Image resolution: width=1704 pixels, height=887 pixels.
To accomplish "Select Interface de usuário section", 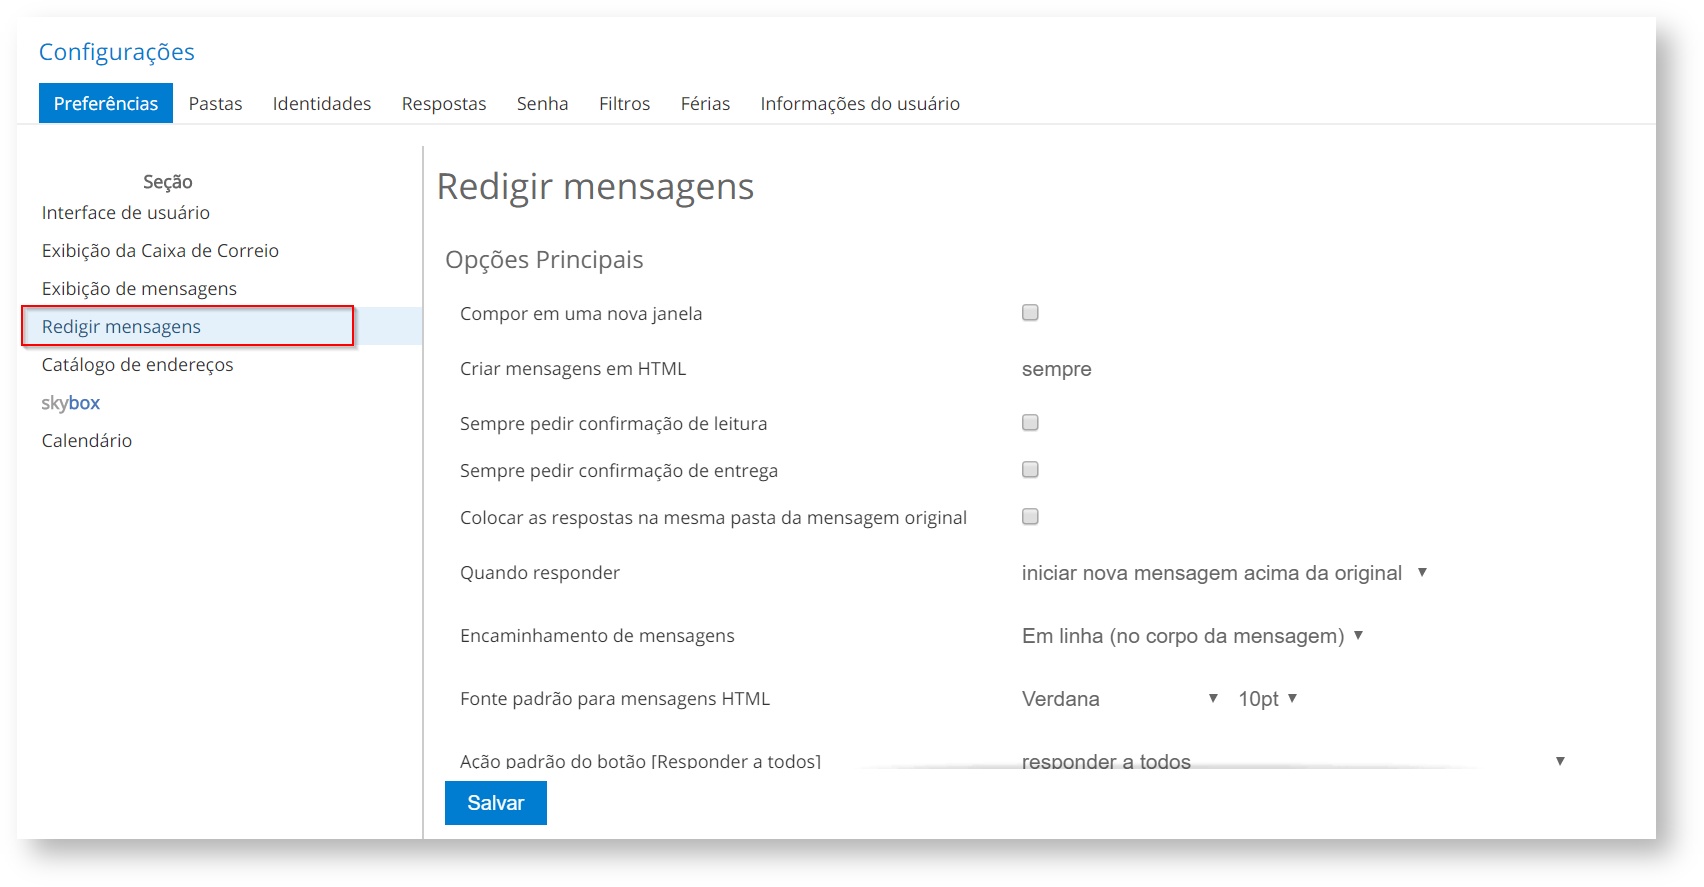I will [126, 213].
